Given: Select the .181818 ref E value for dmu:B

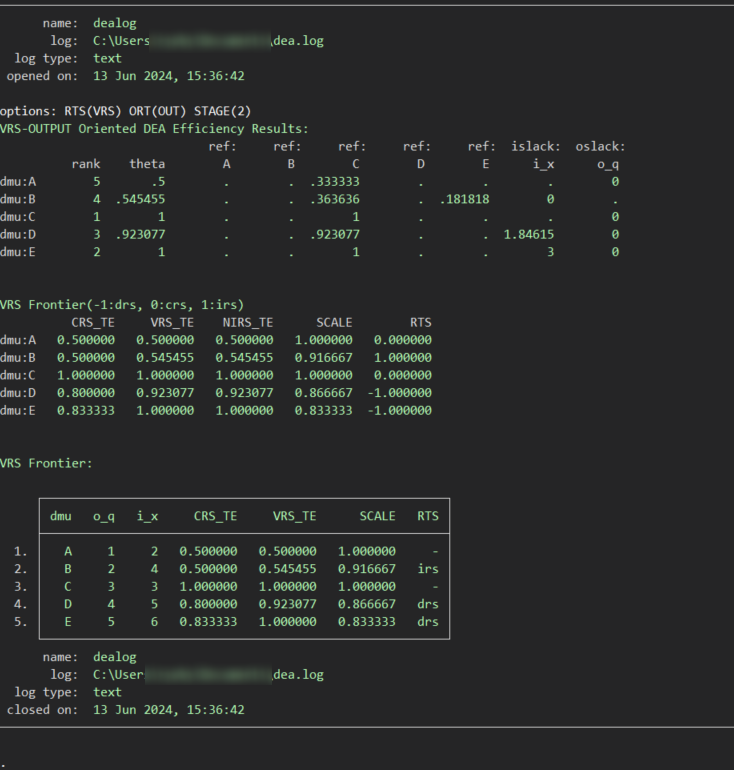Looking at the screenshot, I should [x=465, y=200].
